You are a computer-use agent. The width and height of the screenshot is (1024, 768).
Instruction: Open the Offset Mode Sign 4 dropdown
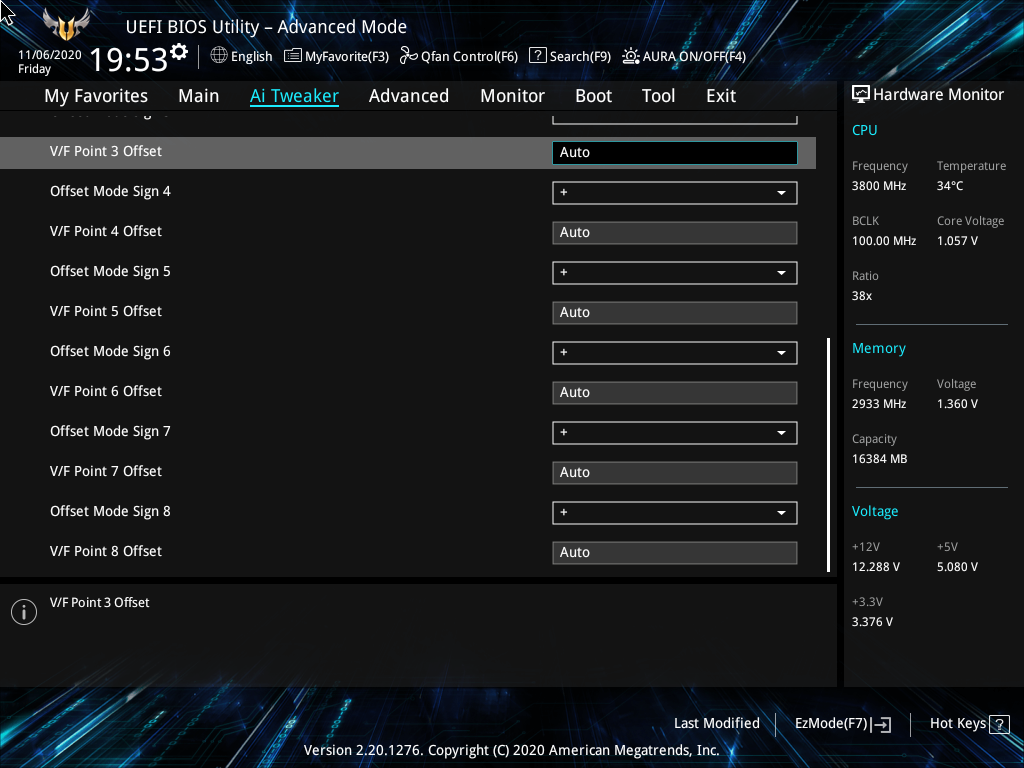(675, 193)
